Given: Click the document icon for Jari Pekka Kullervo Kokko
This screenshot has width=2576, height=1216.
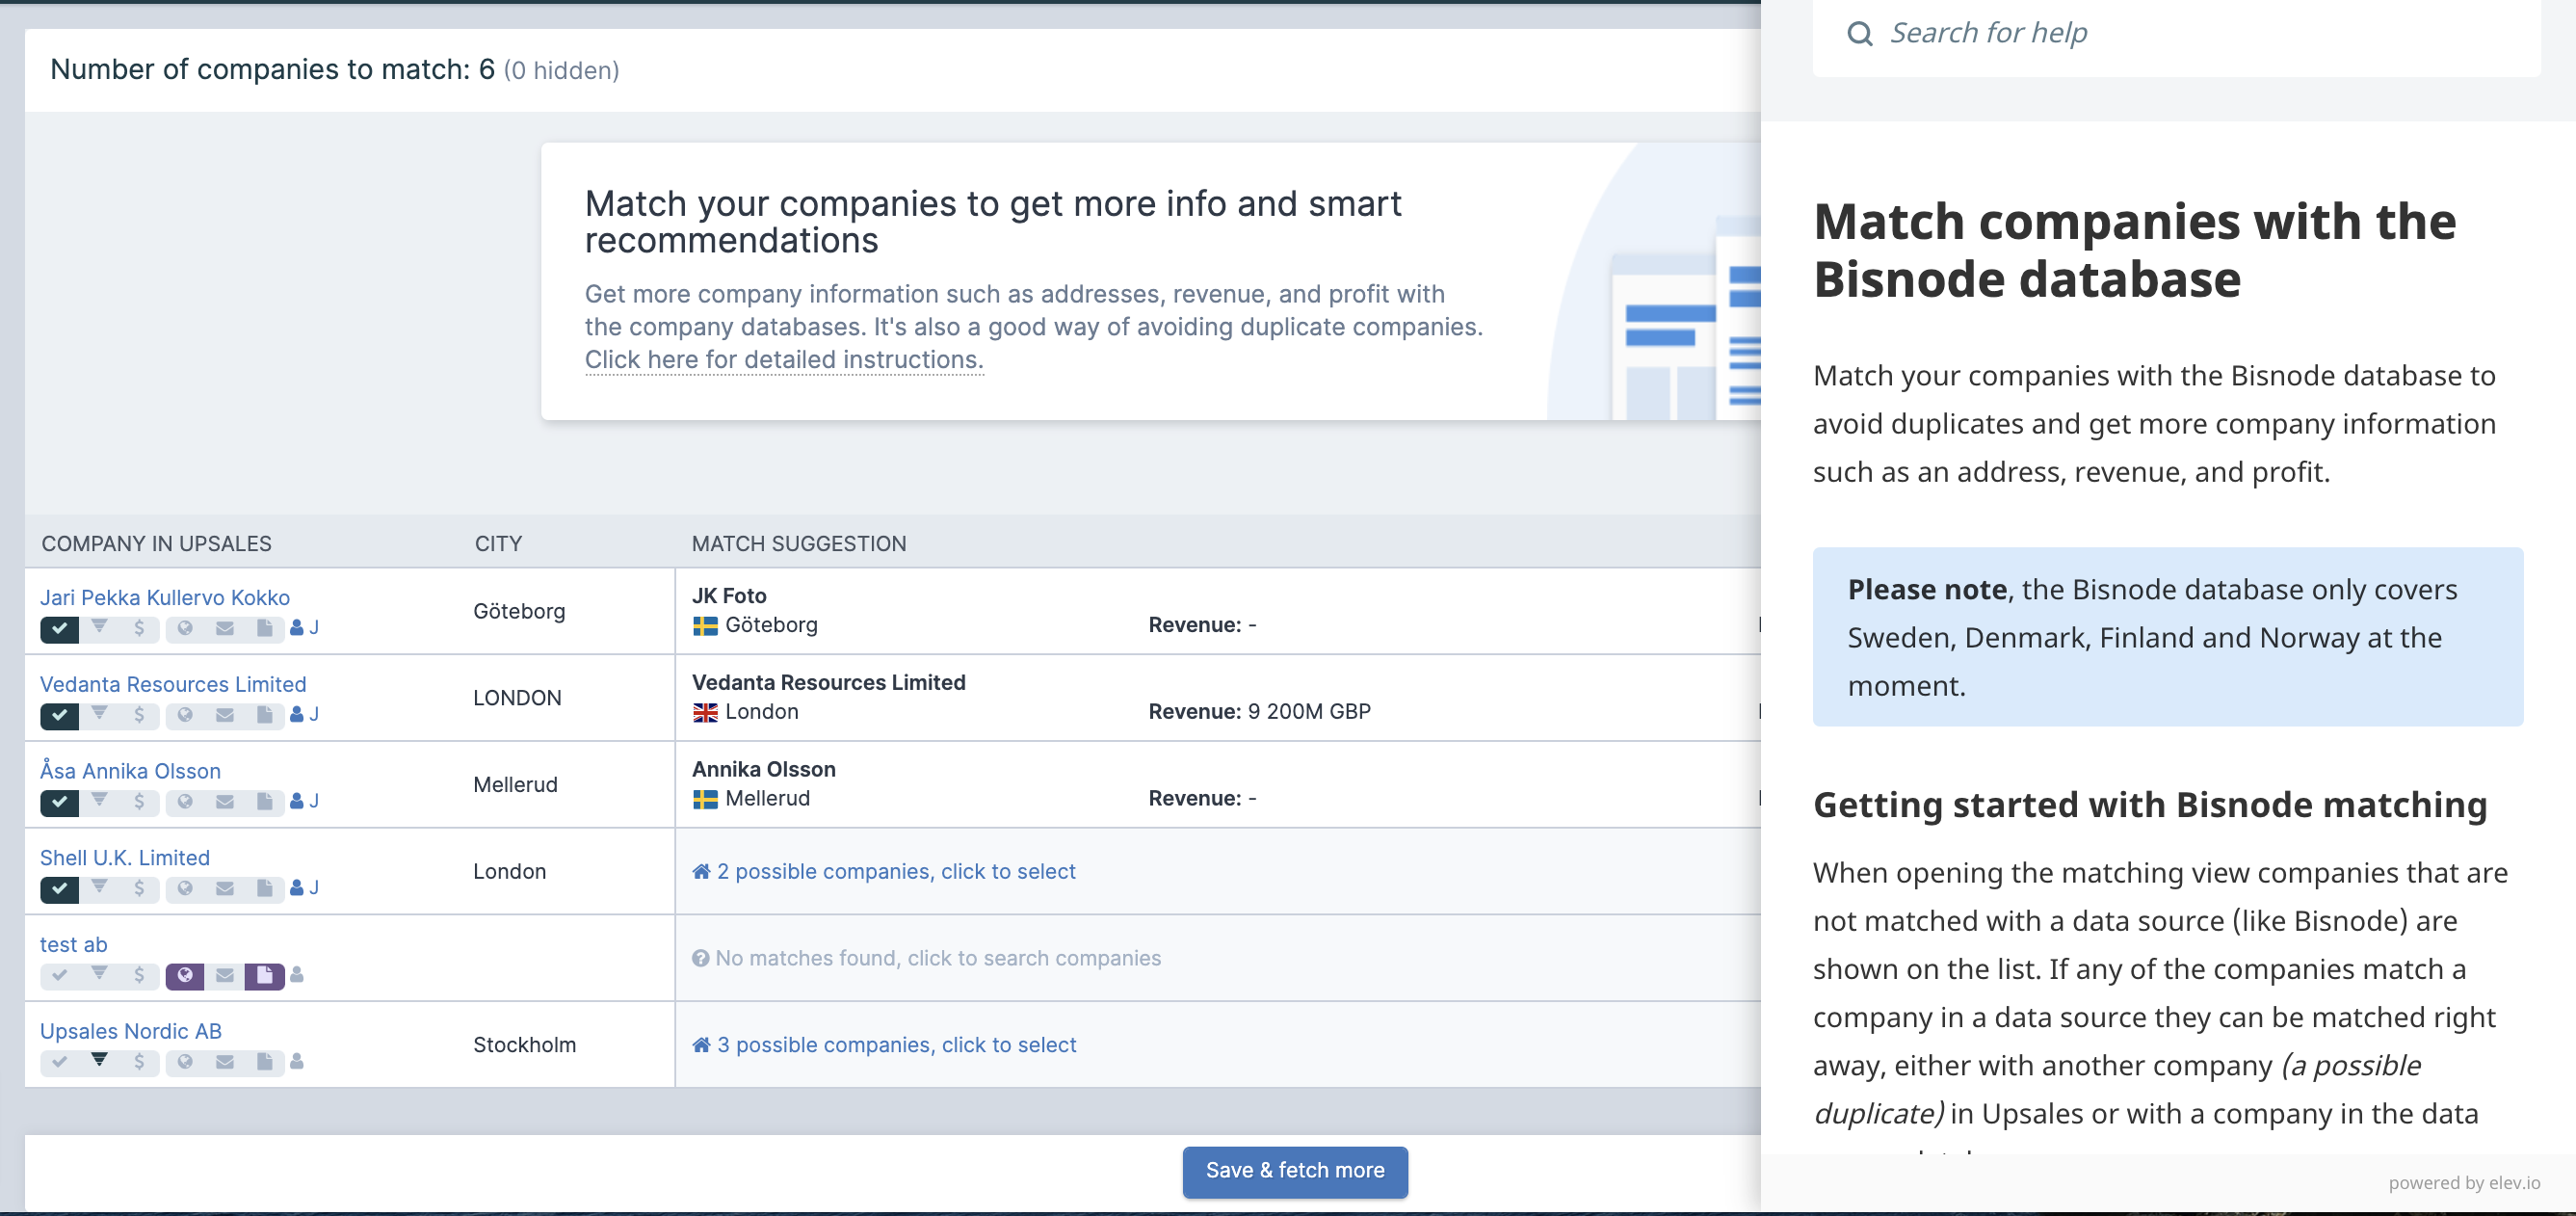Looking at the screenshot, I should pos(264,629).
